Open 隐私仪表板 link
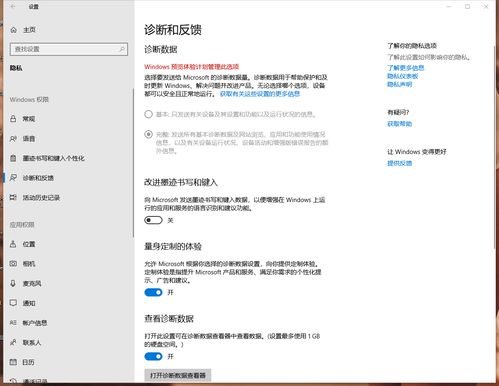Screen dimensions: 499x386 [x=403, y=76]
